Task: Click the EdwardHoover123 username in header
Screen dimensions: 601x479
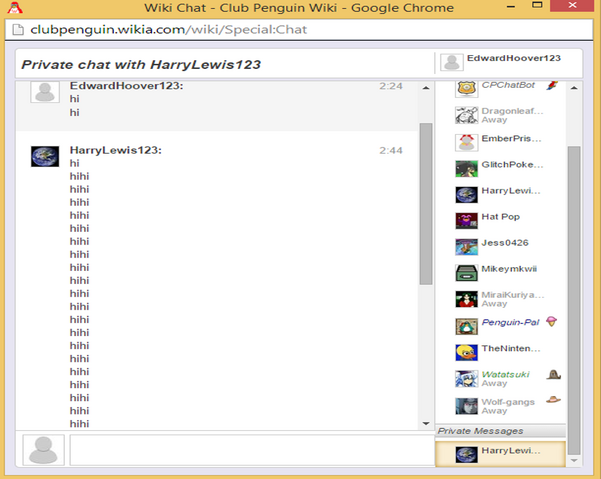Action: coord(514,58)
